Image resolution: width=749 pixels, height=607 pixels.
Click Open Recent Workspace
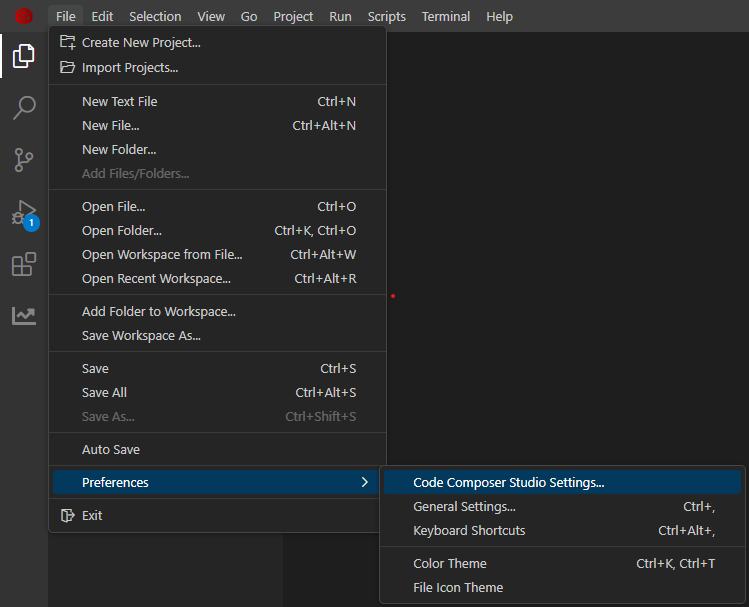156,279
